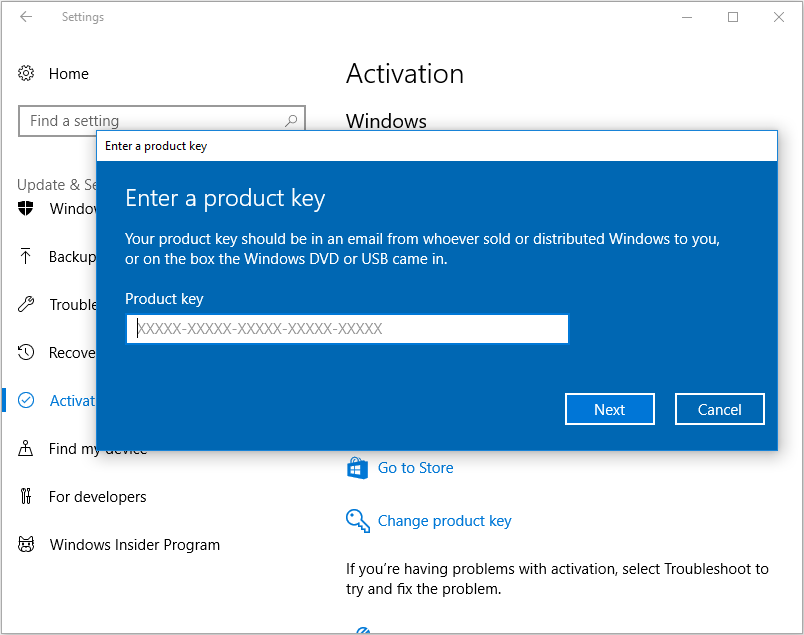This screenshot has height=635, width=804.
Task: Select the Home sidebar entry
Action: [x=68, y=73]
